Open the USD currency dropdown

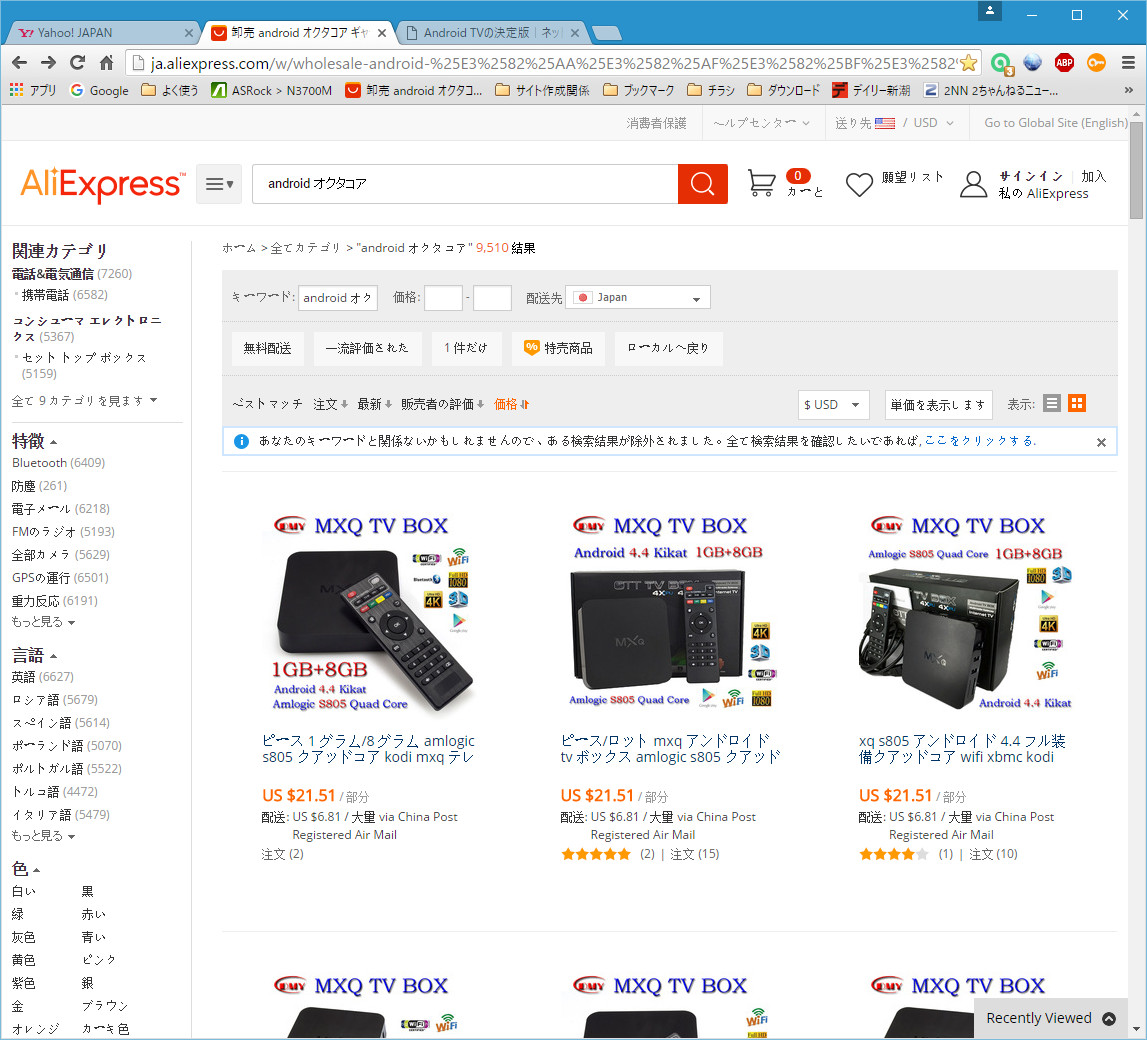tap(834, 404)
